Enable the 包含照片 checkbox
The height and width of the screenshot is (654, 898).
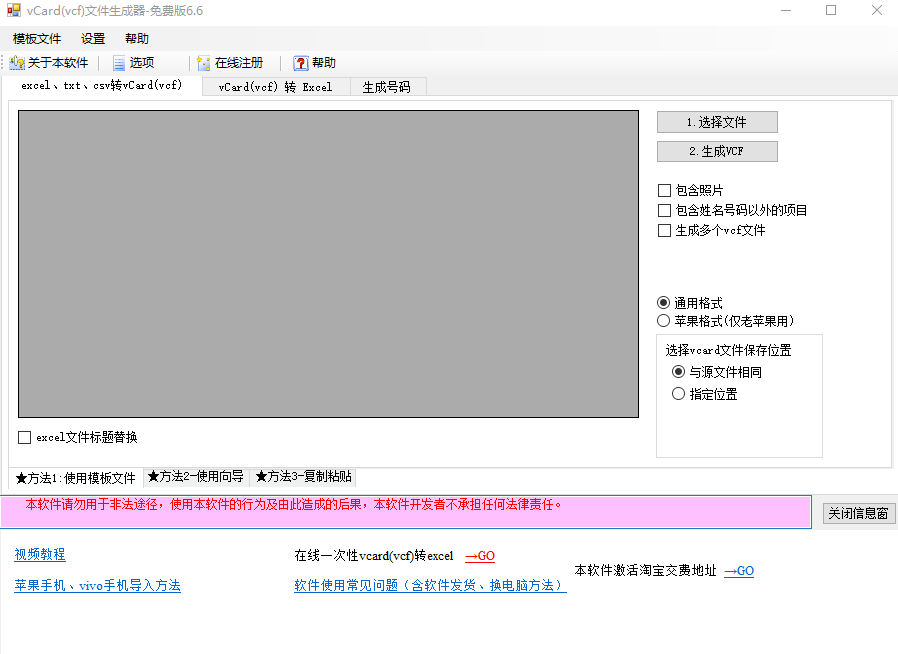click(665, 190)
